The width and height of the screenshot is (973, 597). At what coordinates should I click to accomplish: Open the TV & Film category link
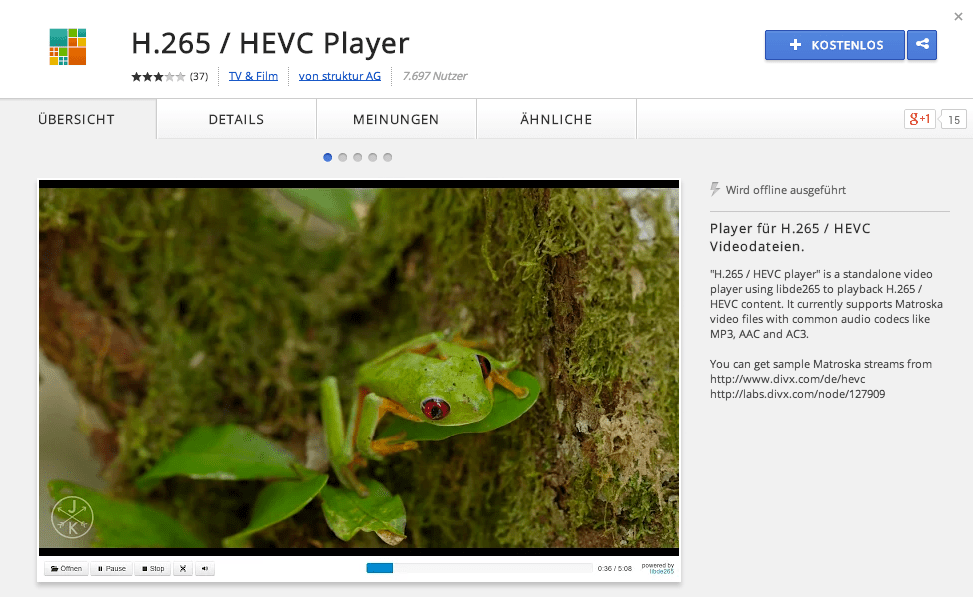[253, 76]
